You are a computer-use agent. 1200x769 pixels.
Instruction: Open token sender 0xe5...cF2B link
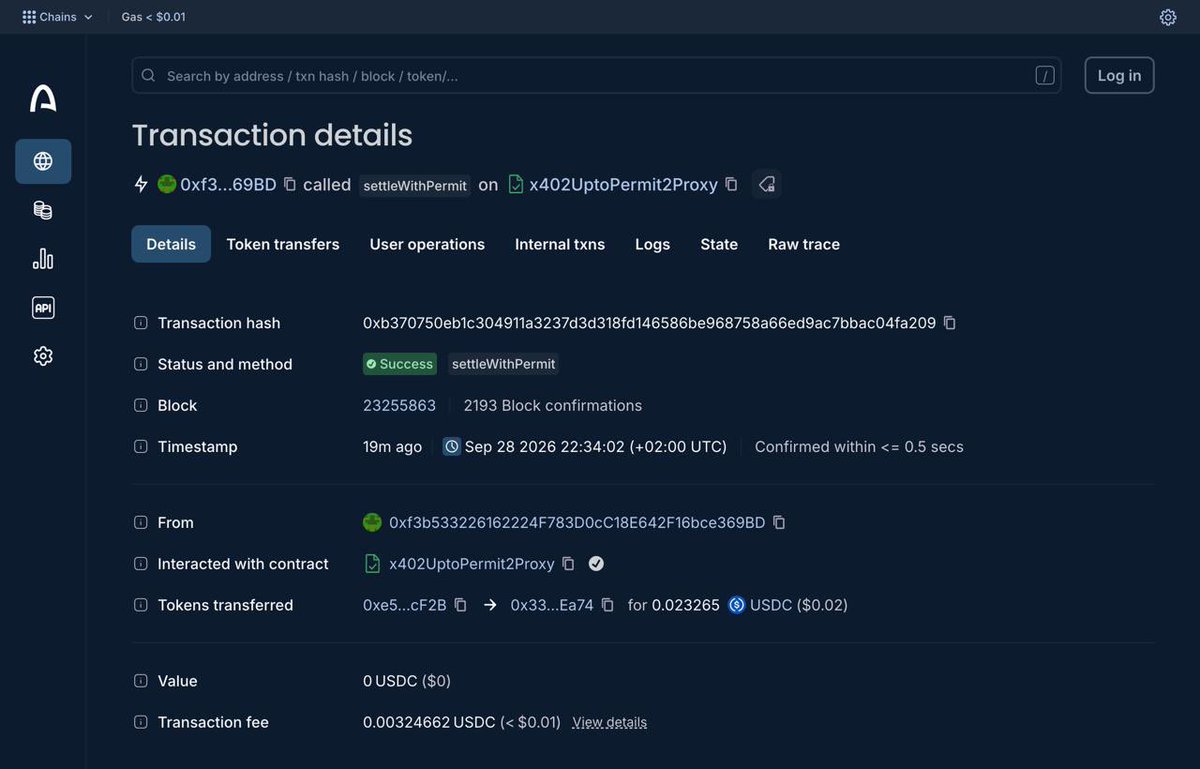(x=405, y=605)
